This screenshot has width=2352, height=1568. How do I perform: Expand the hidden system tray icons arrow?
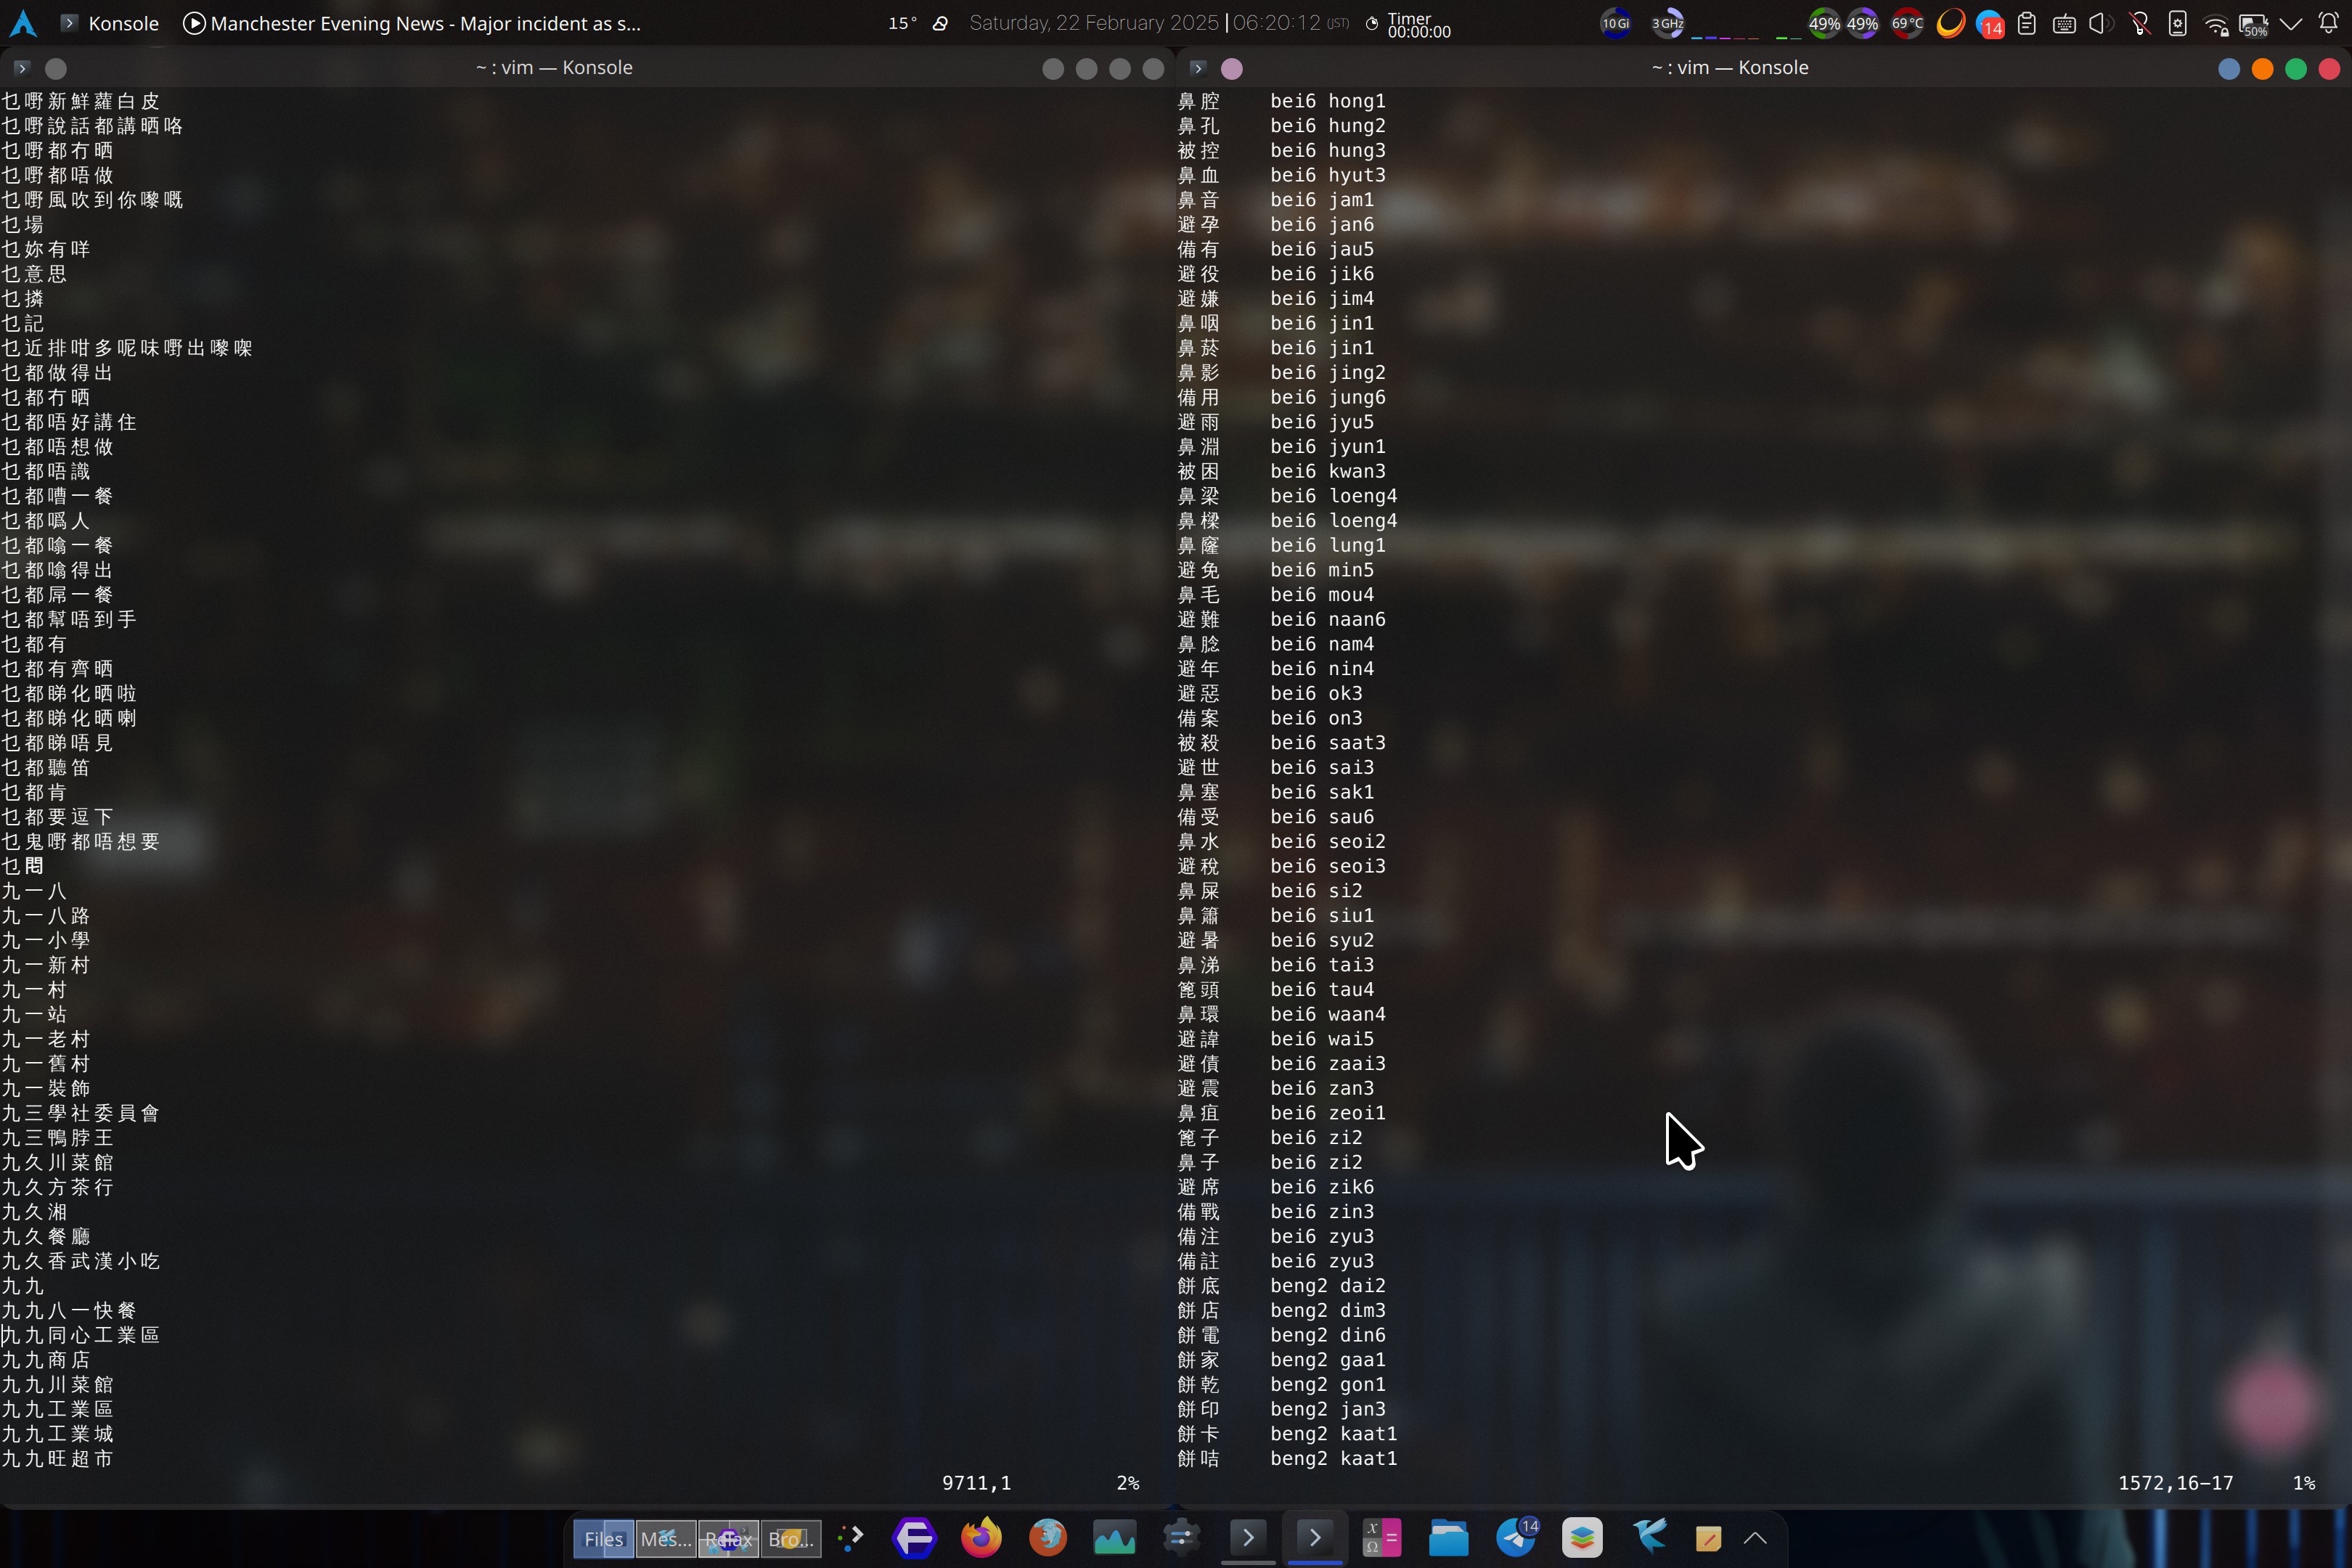pyautogui.click(x=2291, y=23)
